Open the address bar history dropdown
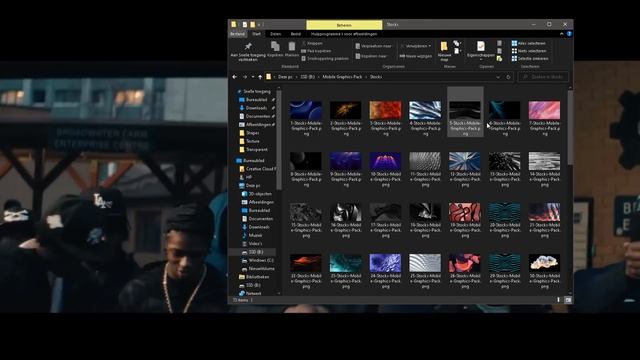The height and width of the screenshot is (360, 640). click(498, 77)
